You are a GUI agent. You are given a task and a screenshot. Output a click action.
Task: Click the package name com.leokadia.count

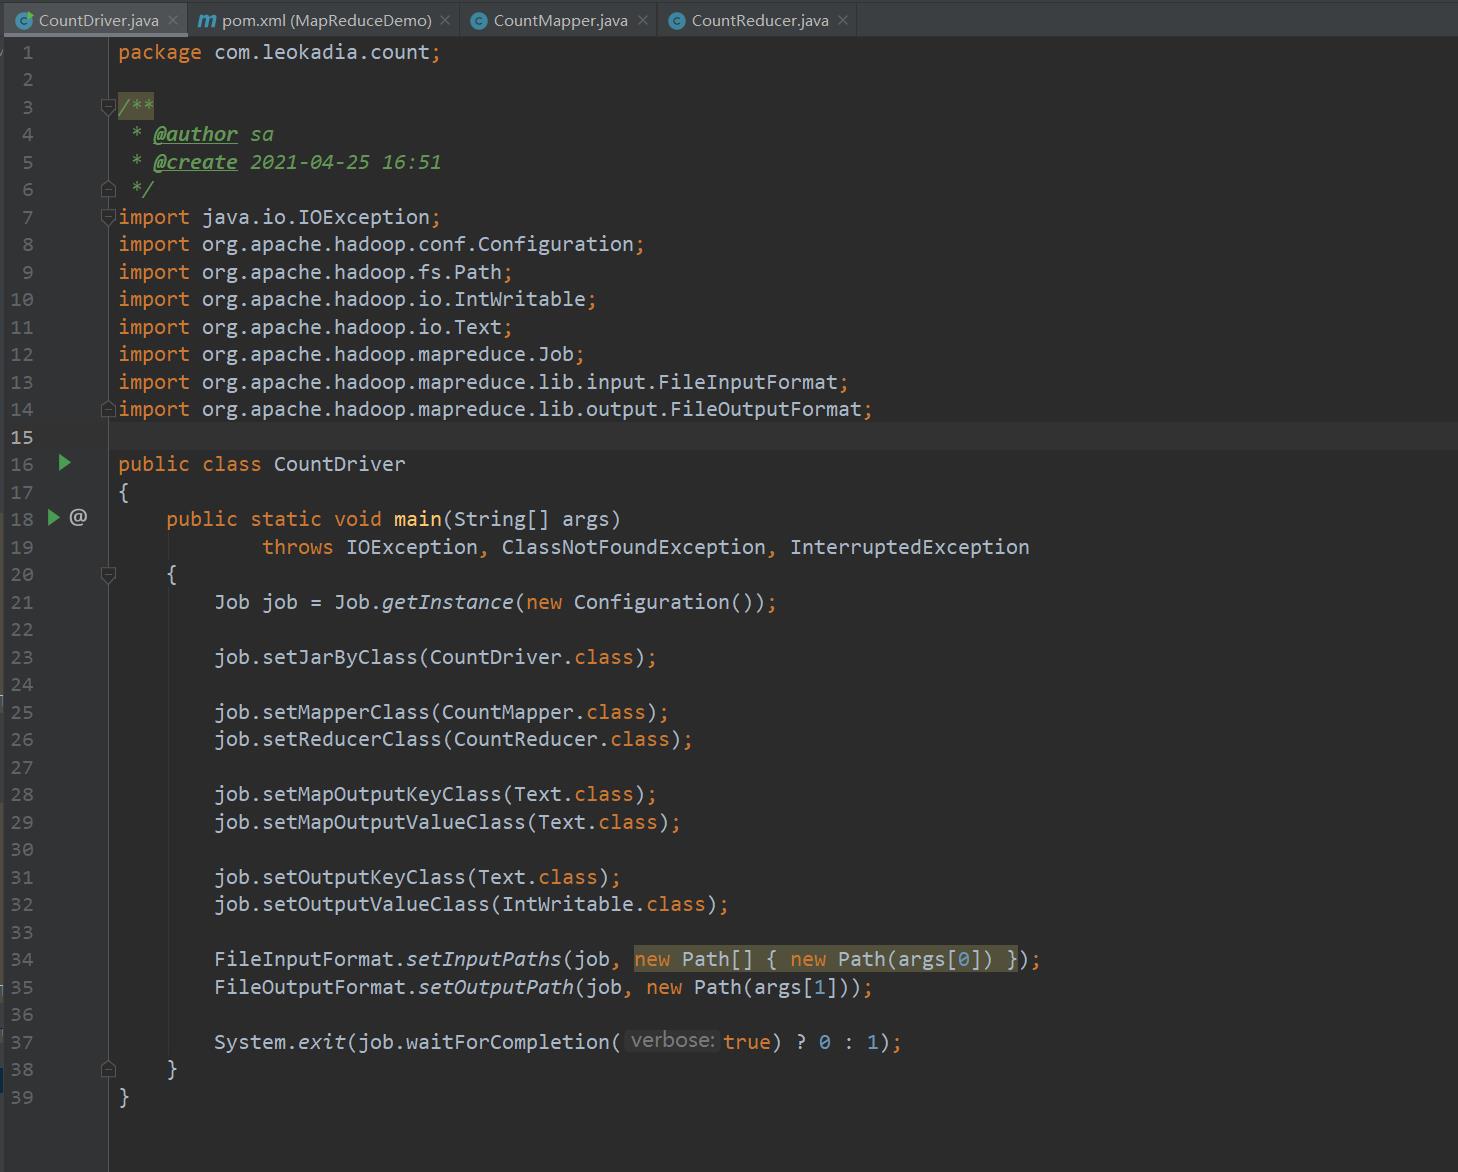click(322, 52)
